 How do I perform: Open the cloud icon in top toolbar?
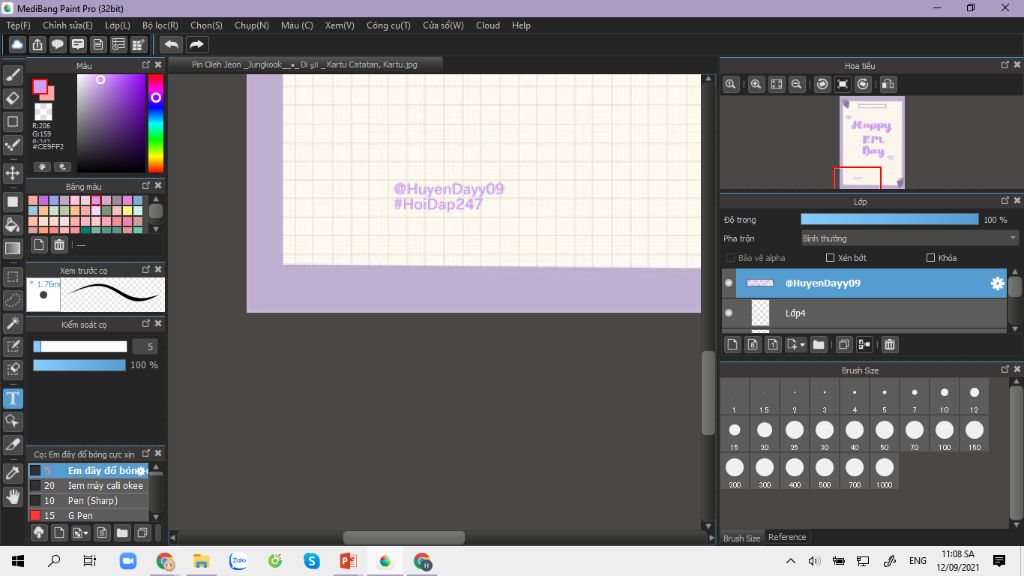click(x=17, y=44)
